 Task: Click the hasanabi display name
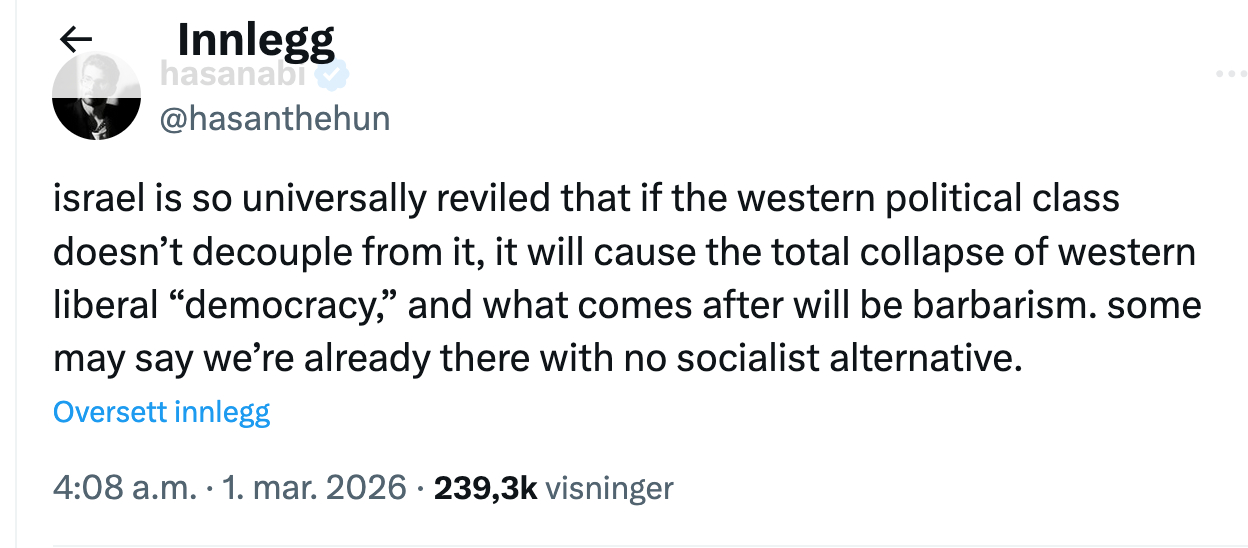[x=234, y=73]
